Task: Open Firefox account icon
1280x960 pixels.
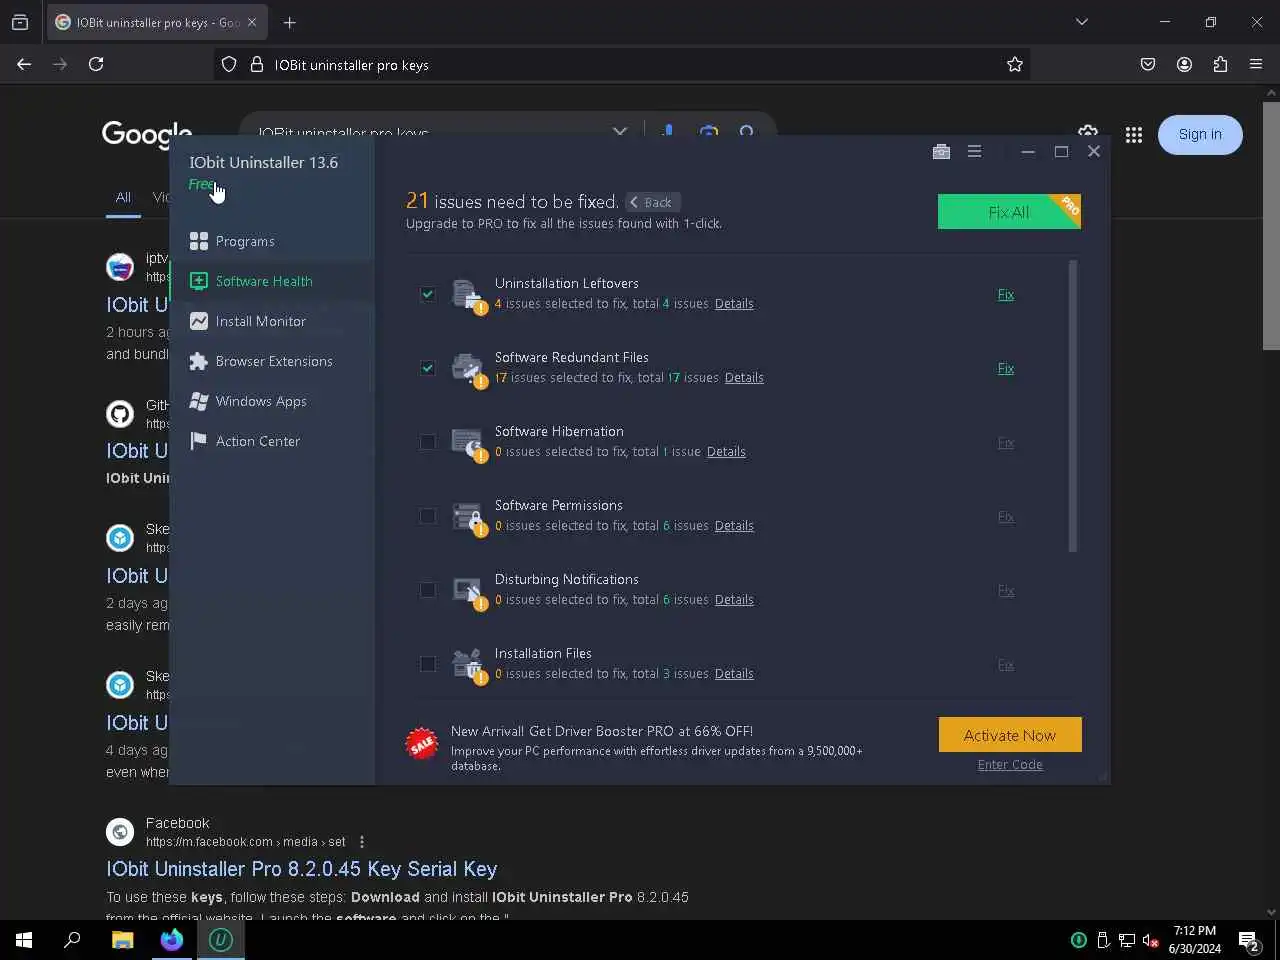Action: (1184, 64)
